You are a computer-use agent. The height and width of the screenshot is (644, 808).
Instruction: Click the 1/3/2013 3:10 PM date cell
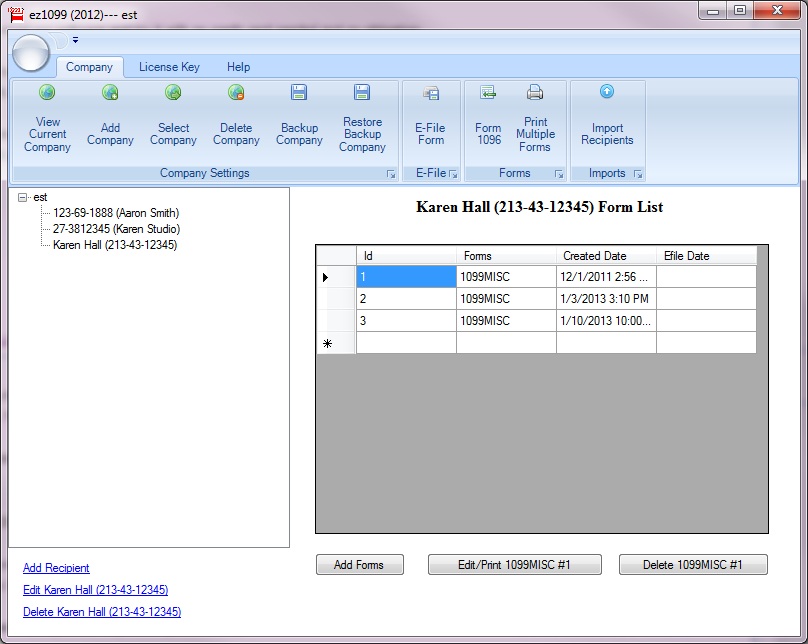point(606,299)
